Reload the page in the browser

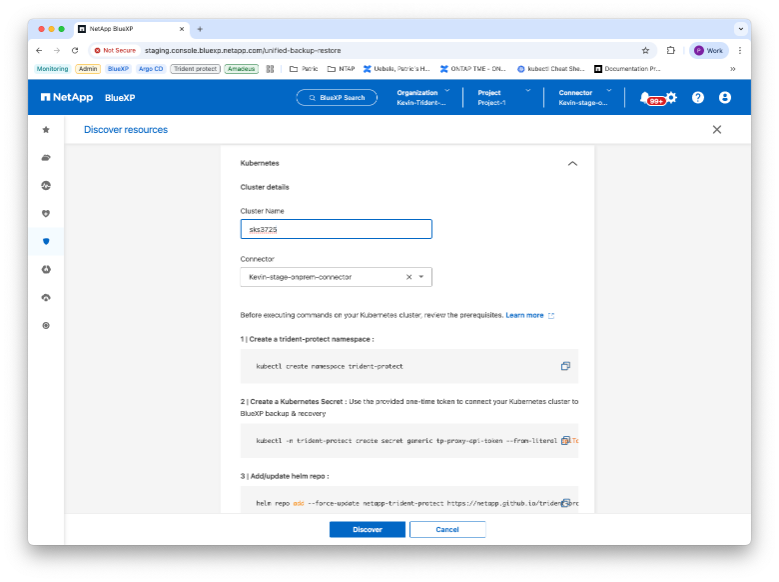pyautogui.click(x=75, y=50)
